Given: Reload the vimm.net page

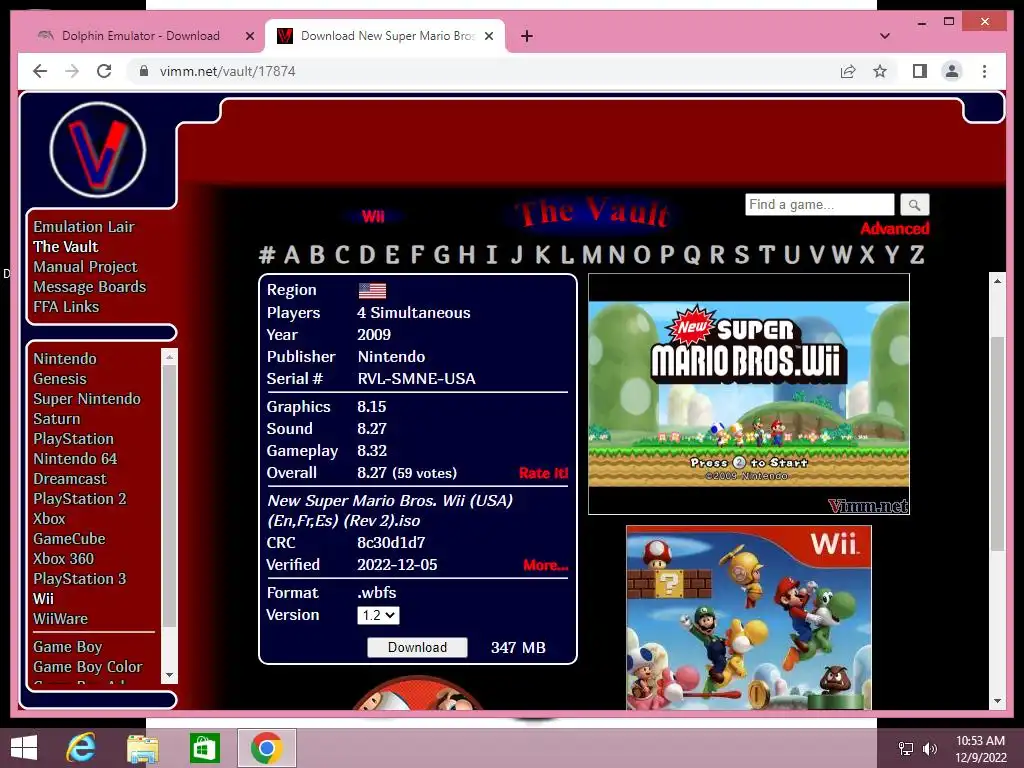Looking at the screenshot, I should [104, 71].
